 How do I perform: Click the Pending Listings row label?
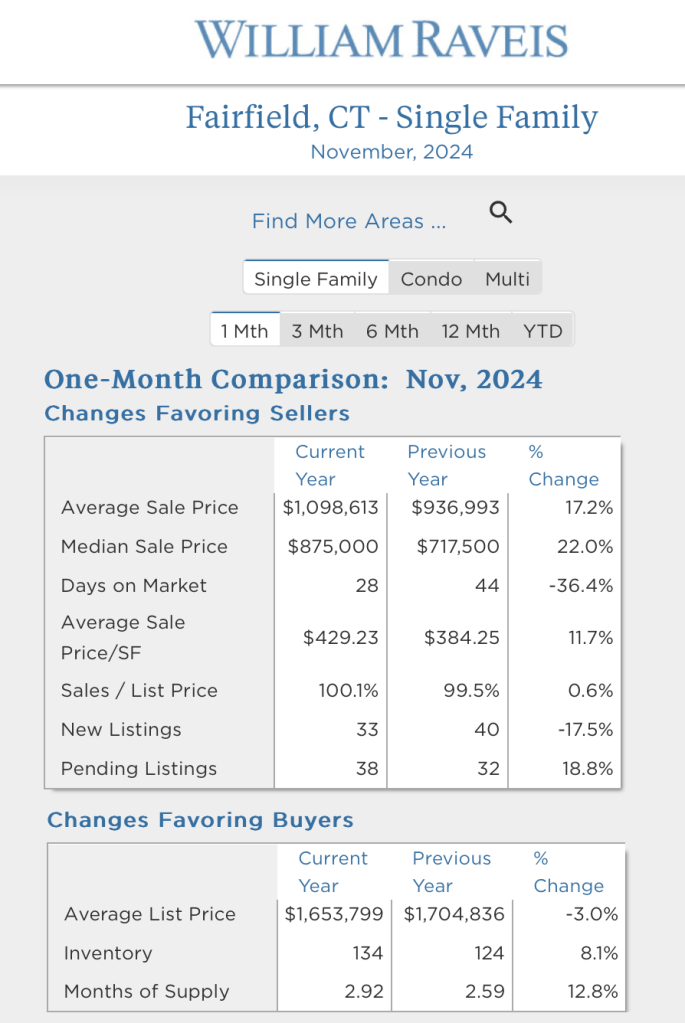139,769
